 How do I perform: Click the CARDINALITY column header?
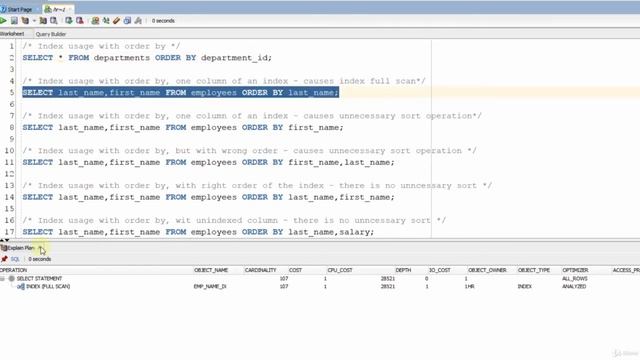pos(260,270)
